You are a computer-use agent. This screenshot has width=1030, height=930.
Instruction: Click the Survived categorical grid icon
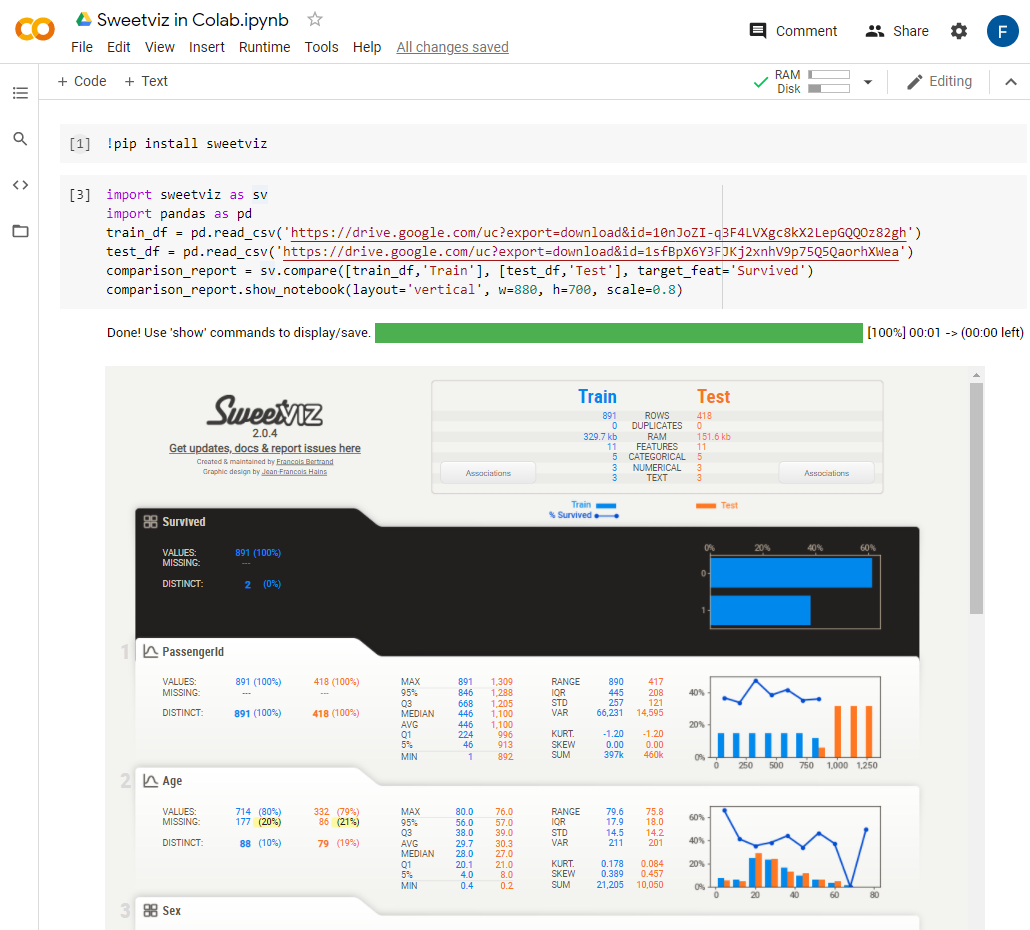(150, 521)
